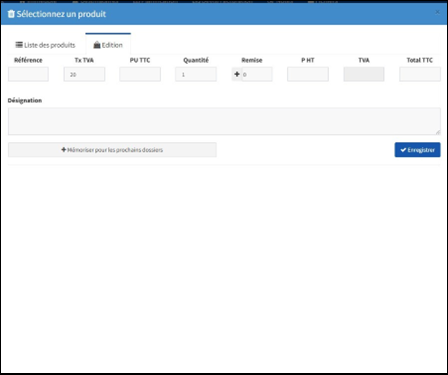Save with the Enregistrer button
The width and height of the screenshot is (448, 375).
(x=417, y=150)
